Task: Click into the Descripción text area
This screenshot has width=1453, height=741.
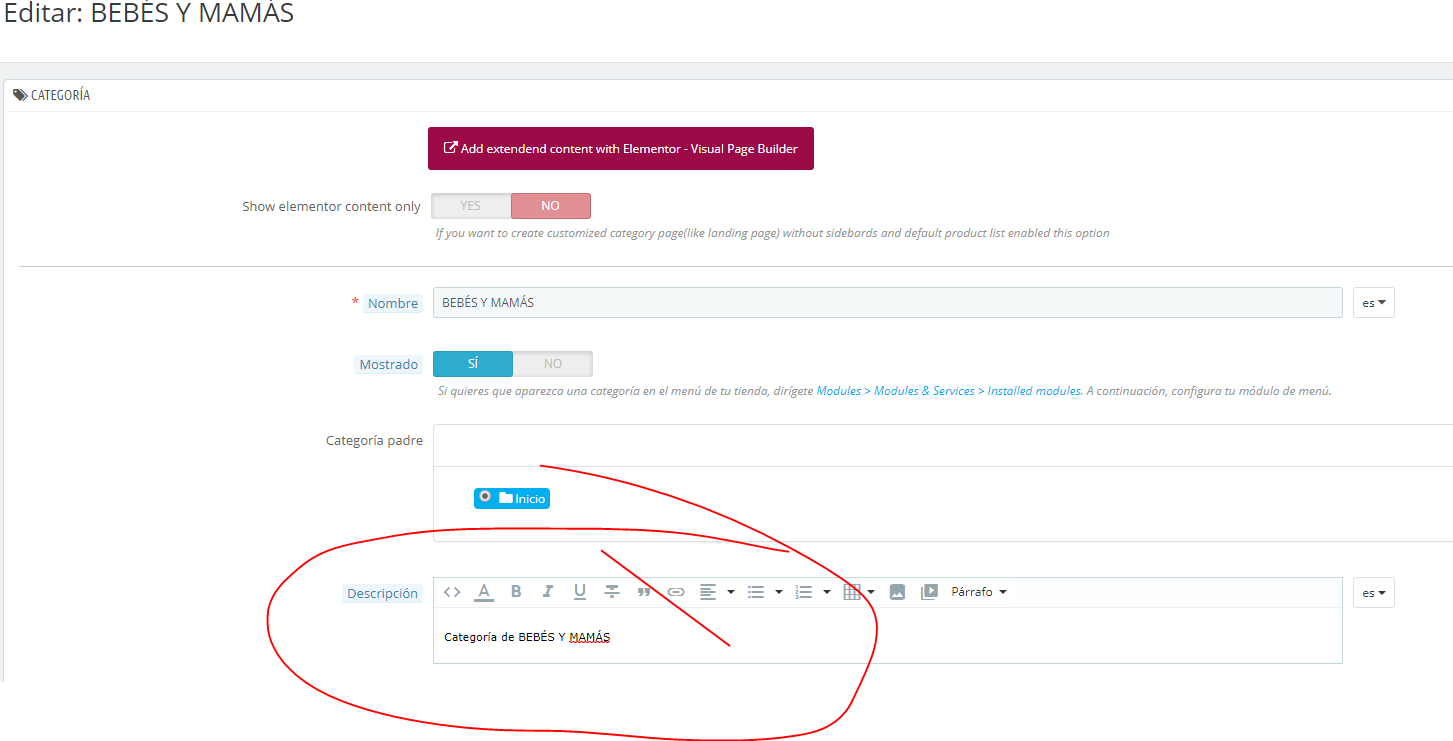Action: pyautogui.click(x=888, y=637)
